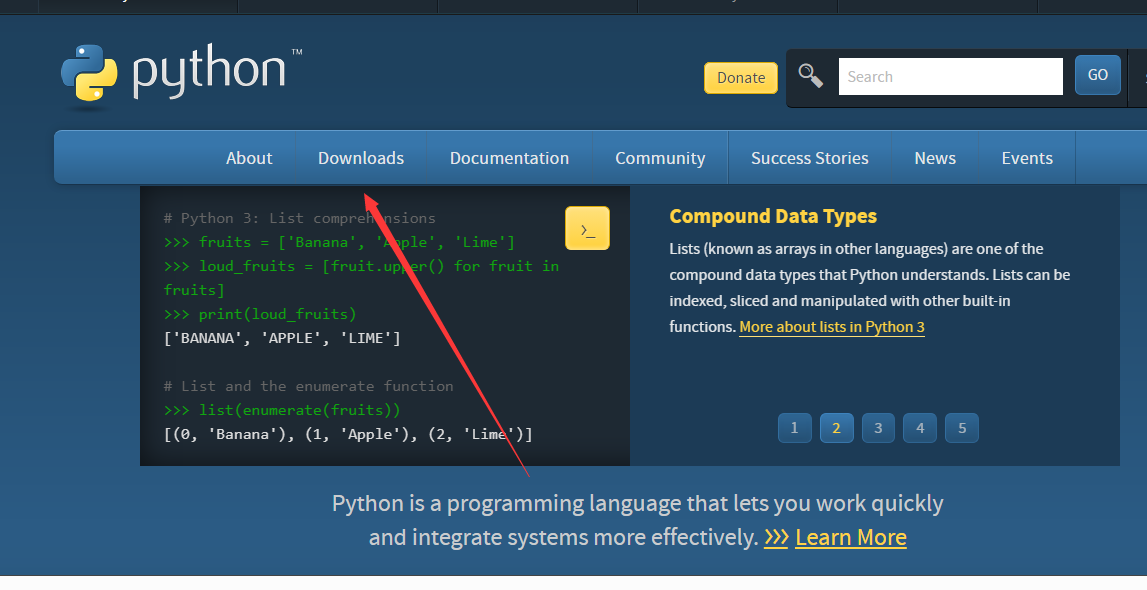
Task: Launch the interactive shell icon
Action: 587,228
